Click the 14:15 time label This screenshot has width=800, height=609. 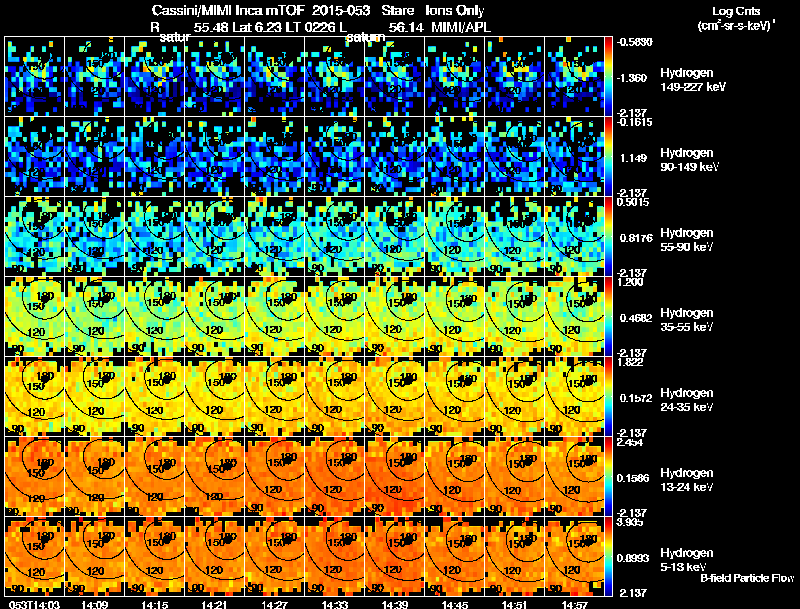click(x=155, y=605)
